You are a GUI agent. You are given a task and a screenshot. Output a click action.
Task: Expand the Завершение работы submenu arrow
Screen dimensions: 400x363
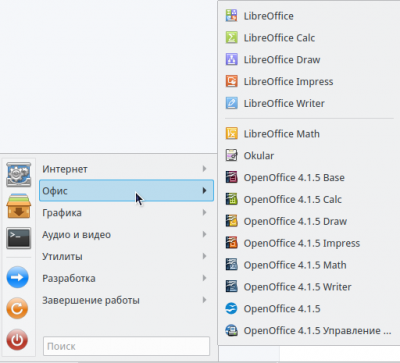[204, 300]
